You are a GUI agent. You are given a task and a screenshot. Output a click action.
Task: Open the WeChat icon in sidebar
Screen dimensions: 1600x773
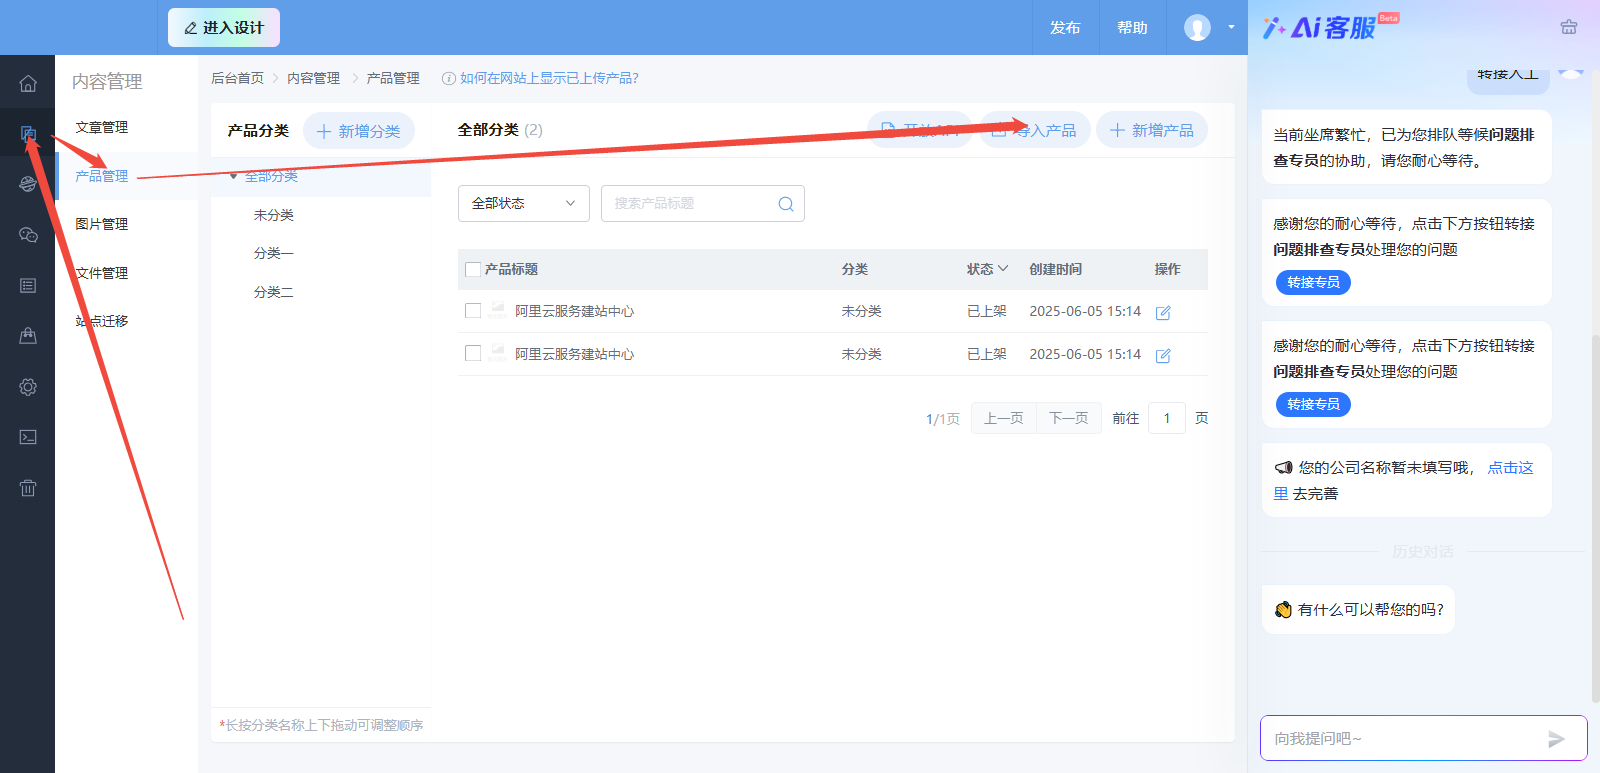pyautogui.click(x=28, y=235)
